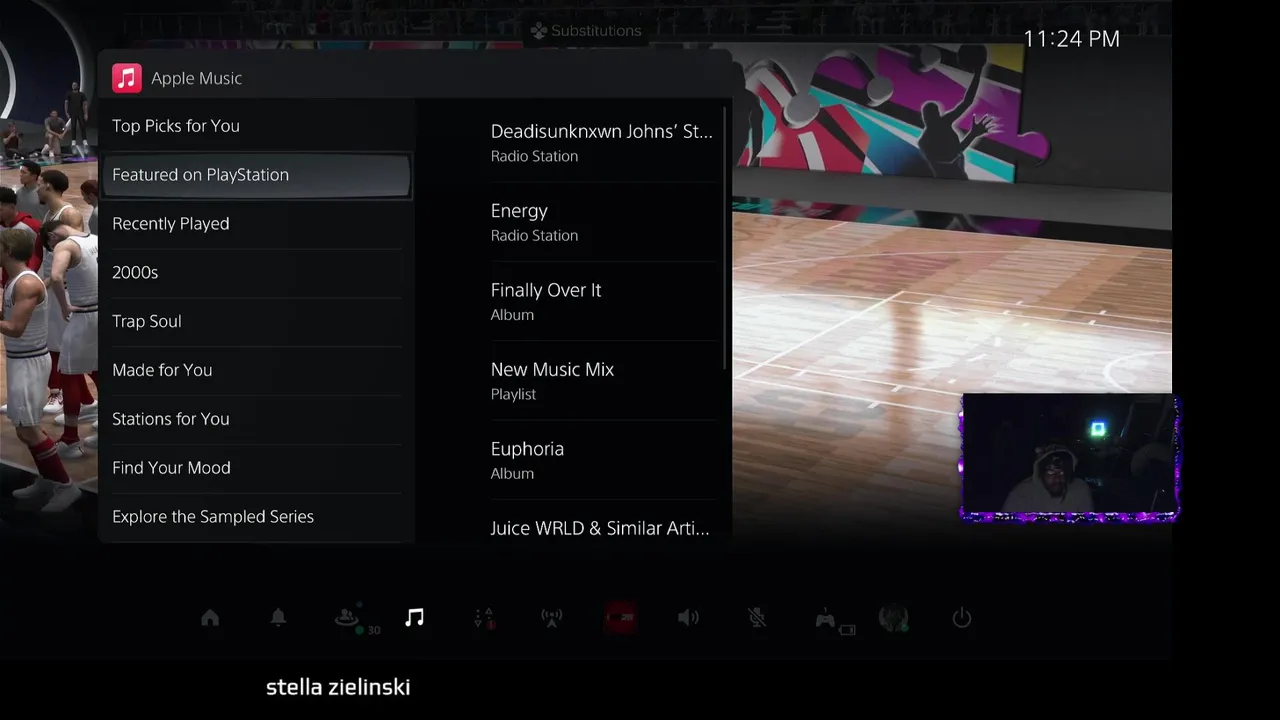Click the 11:24 PM clock
Image resolution: width=1280 pixels, height=720 pixels.
(1071, 39)
